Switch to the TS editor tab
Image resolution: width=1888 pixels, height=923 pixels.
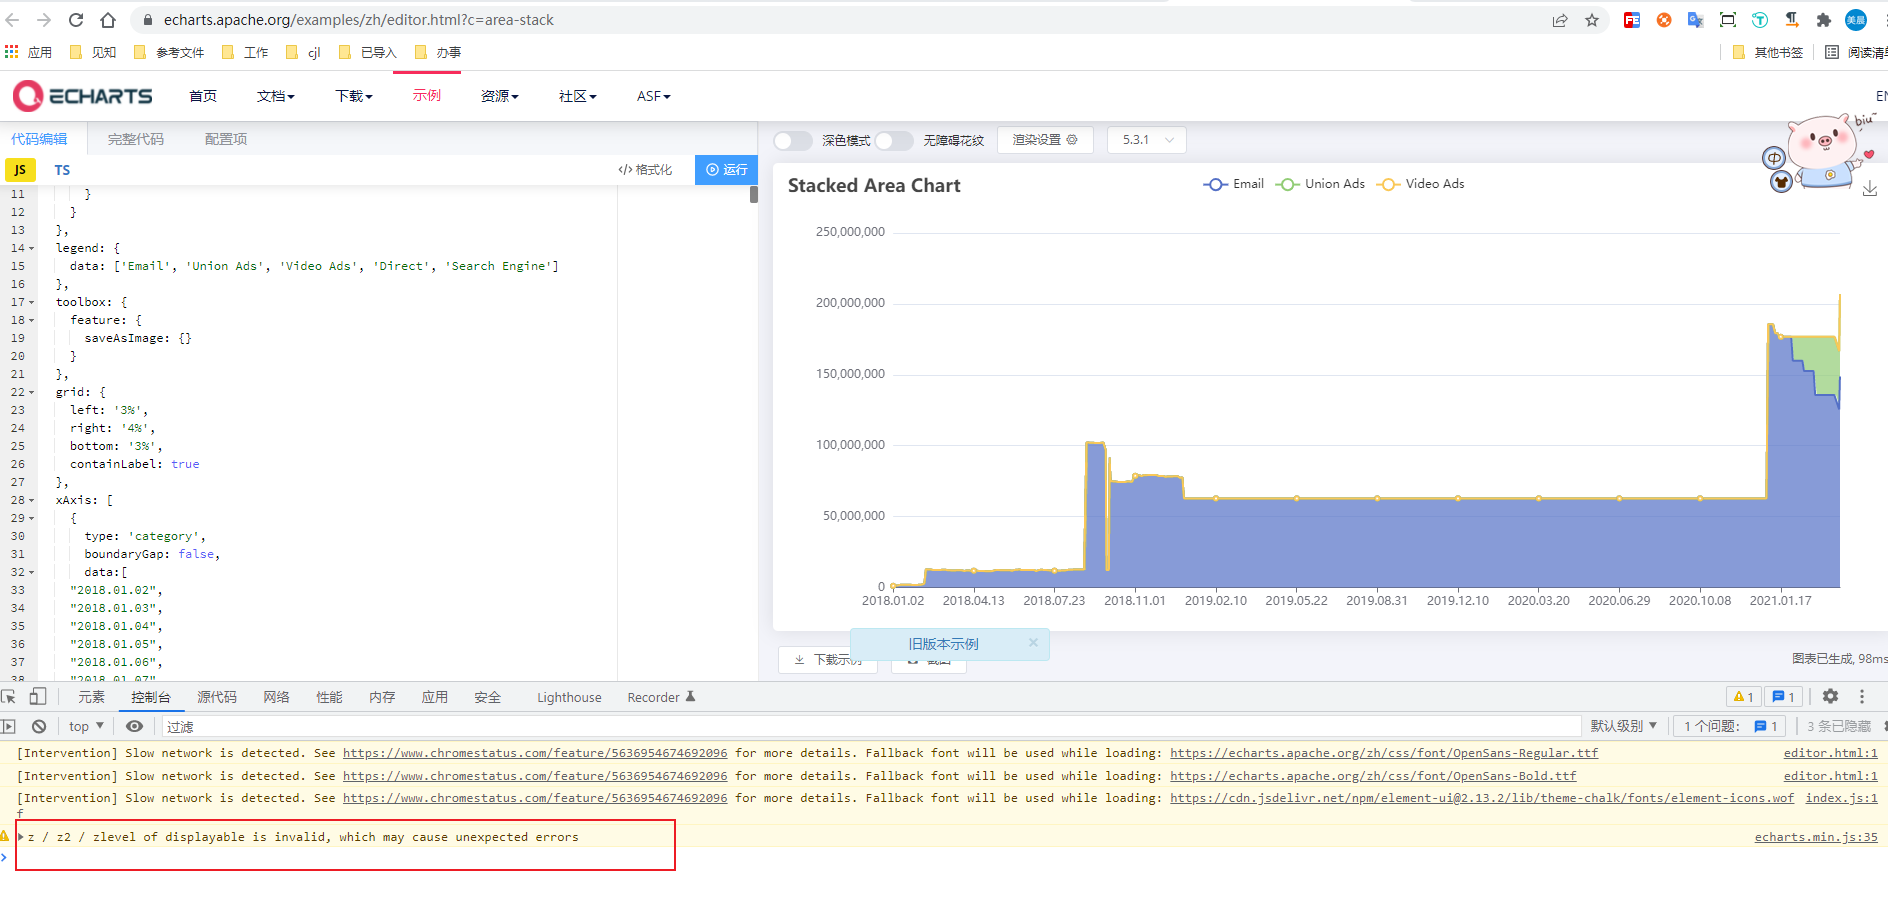point(62,169)
